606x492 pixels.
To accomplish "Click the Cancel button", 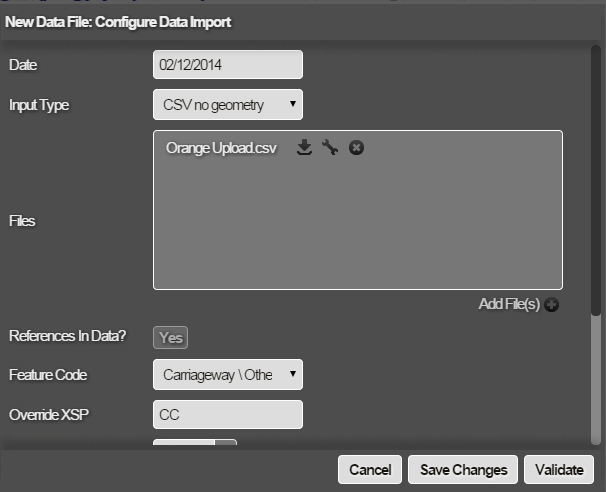I will (370, 470).
